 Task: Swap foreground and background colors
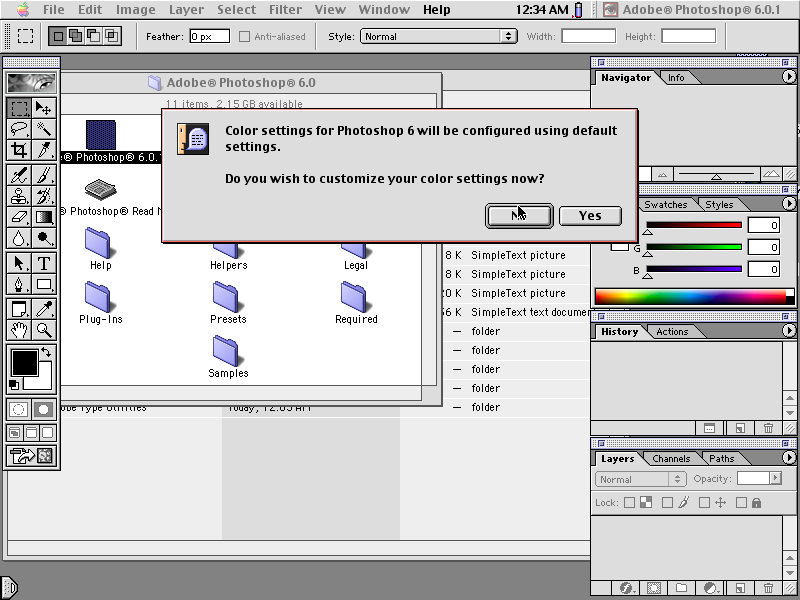(46, 352)
